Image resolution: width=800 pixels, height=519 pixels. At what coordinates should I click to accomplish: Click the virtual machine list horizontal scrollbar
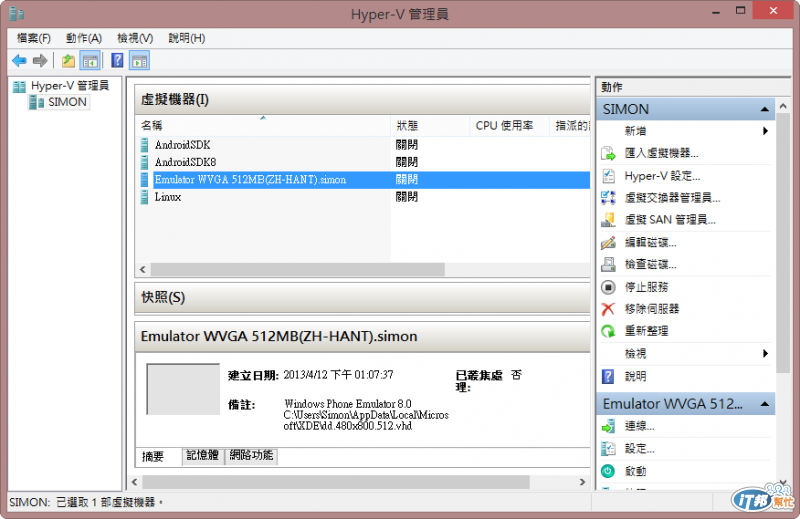click(x=297, y=269)
